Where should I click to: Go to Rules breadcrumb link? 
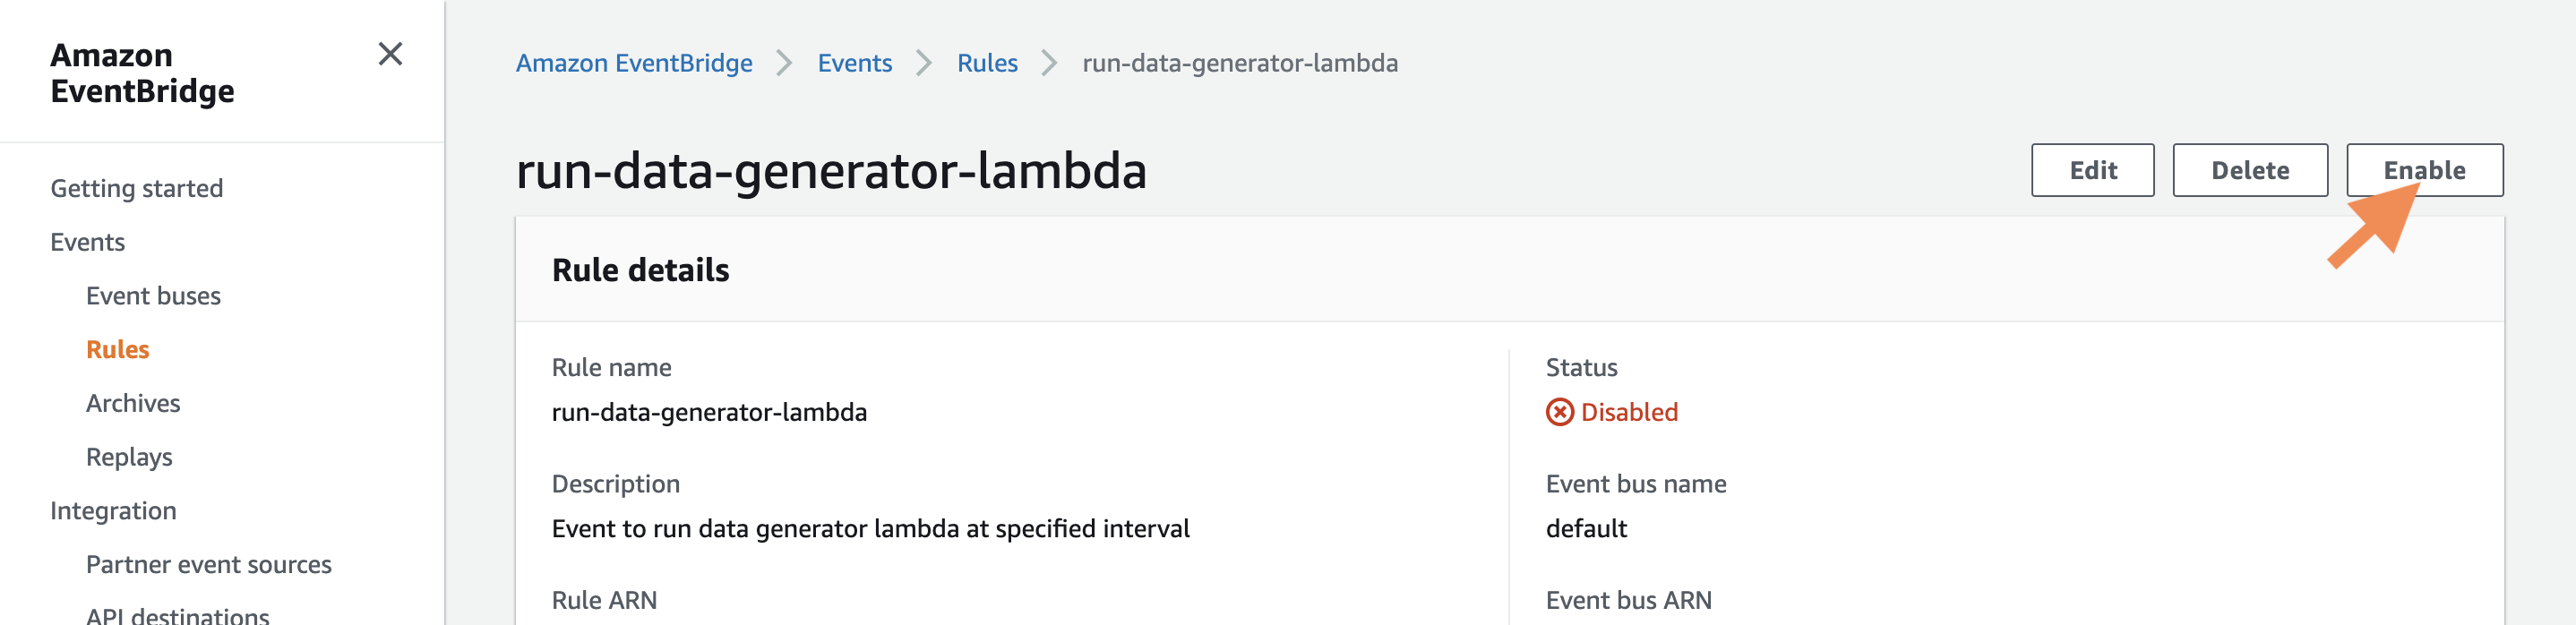pyautogui.click(x=987, y=63)
